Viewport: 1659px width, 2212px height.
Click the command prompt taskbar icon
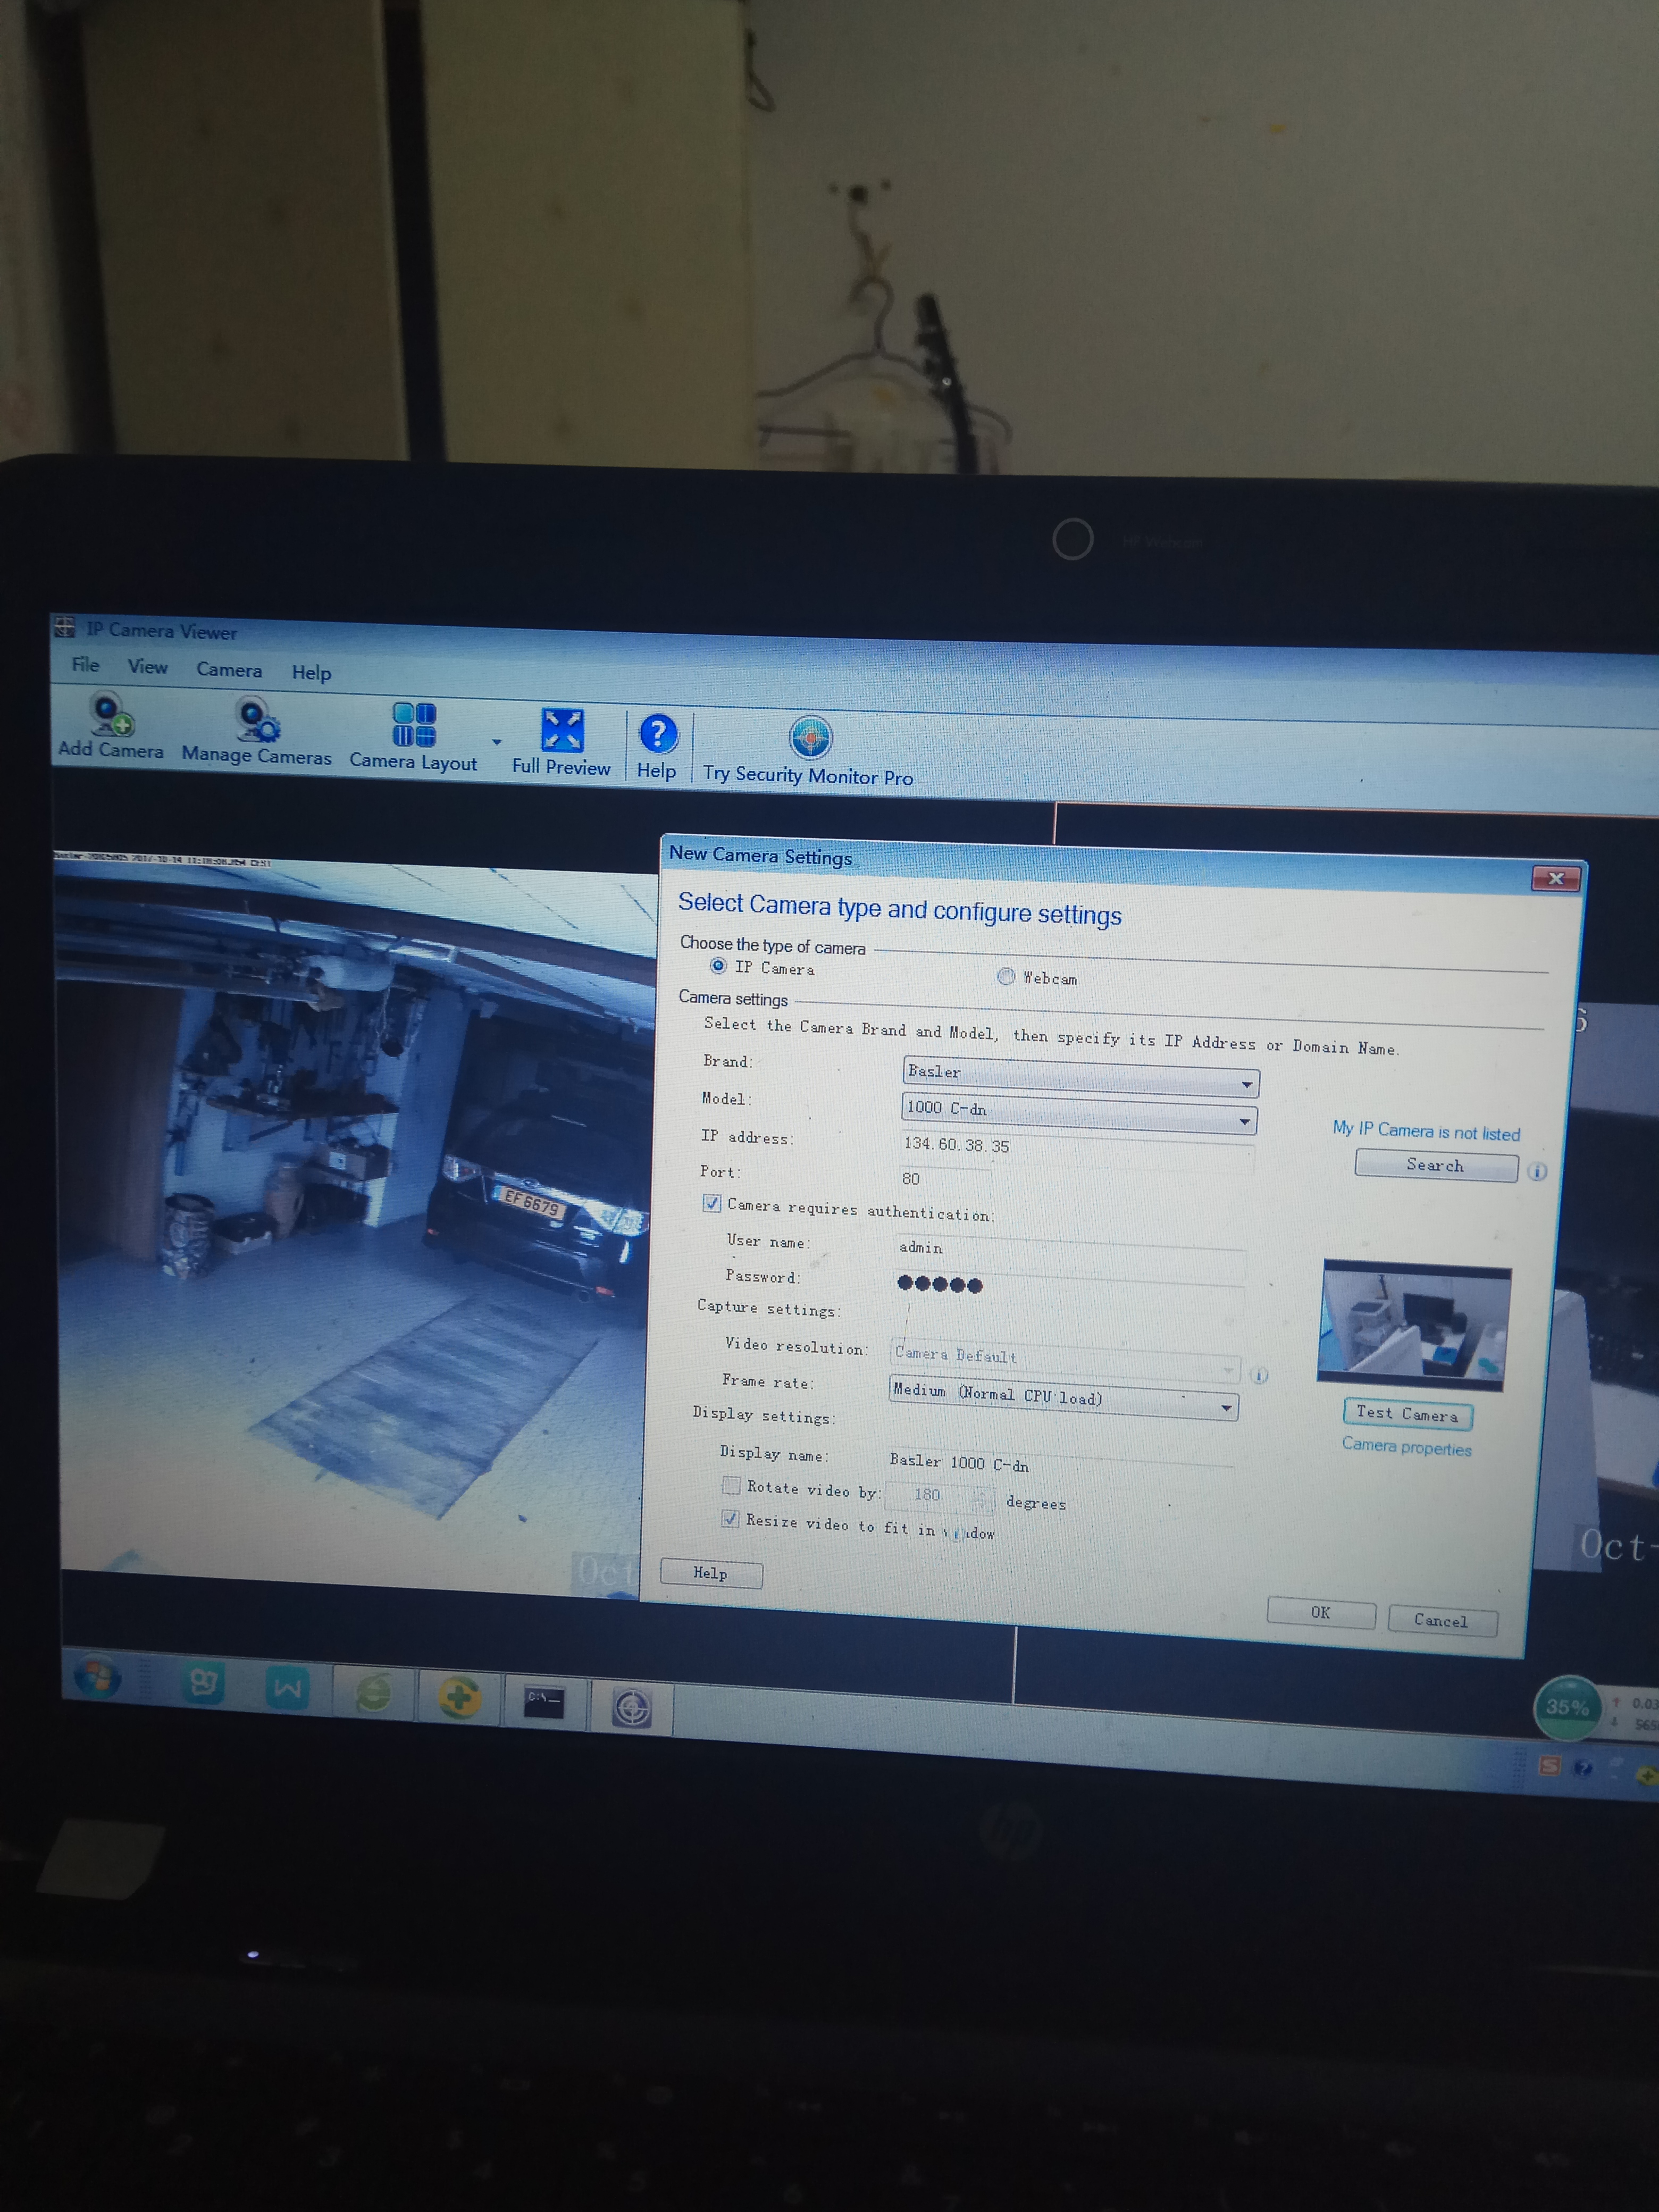pyautogui.click(x=545, y=1701)
